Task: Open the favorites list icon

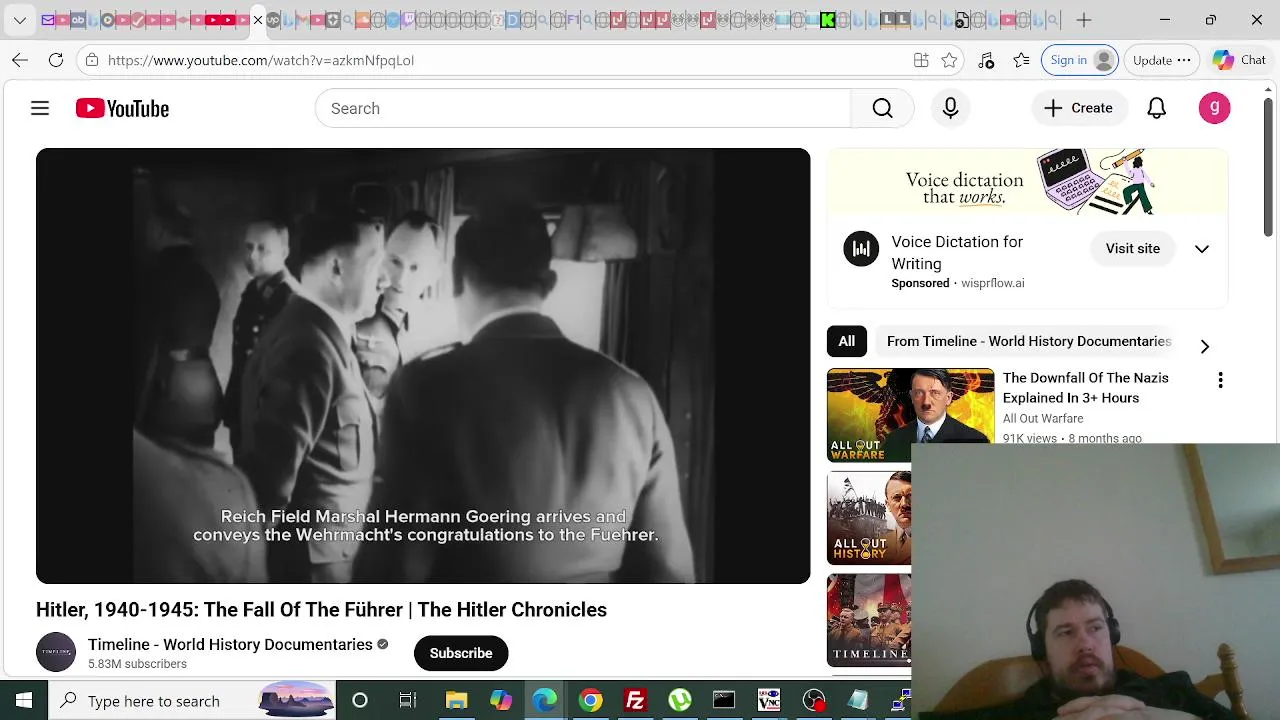Action: 1021,60
